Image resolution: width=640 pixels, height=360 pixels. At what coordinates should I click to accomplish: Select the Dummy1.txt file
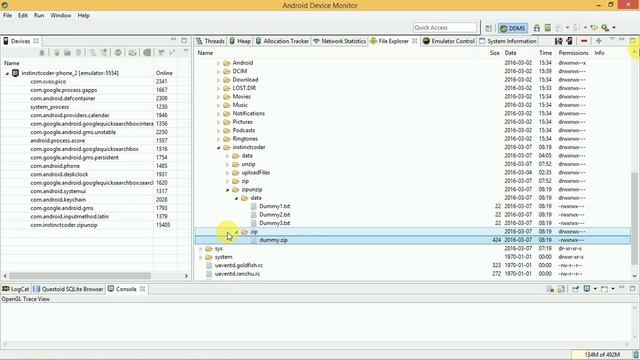(x=274, y=206)
